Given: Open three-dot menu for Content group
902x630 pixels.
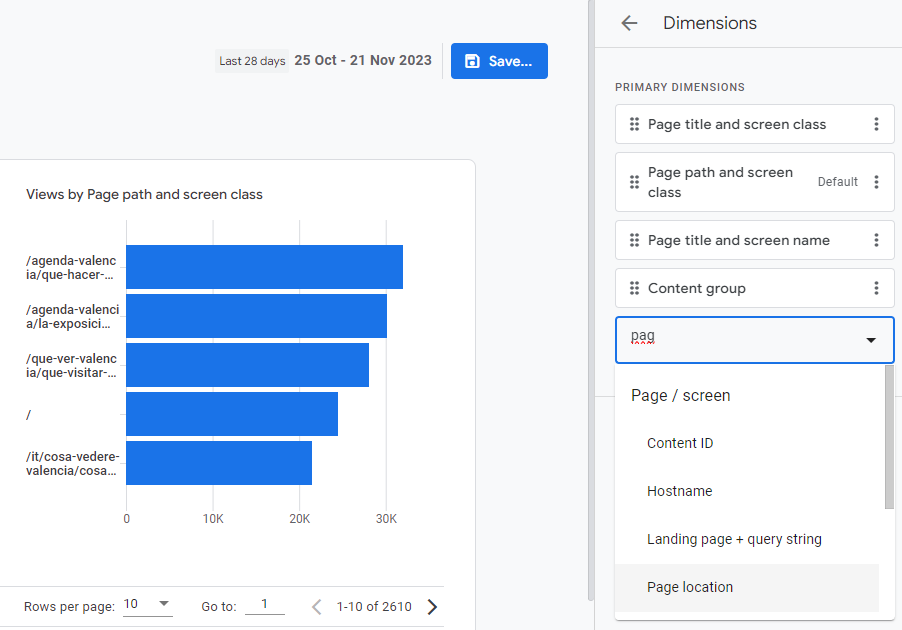Looking at the screenshot, I should tap(876, 289).
